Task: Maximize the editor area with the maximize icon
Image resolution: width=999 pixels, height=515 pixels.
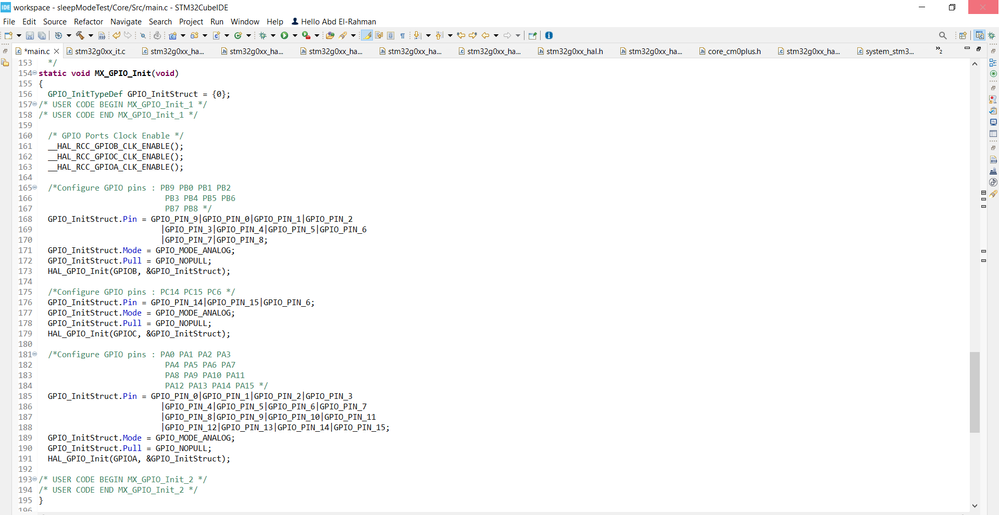Action: tap(979, 49)
